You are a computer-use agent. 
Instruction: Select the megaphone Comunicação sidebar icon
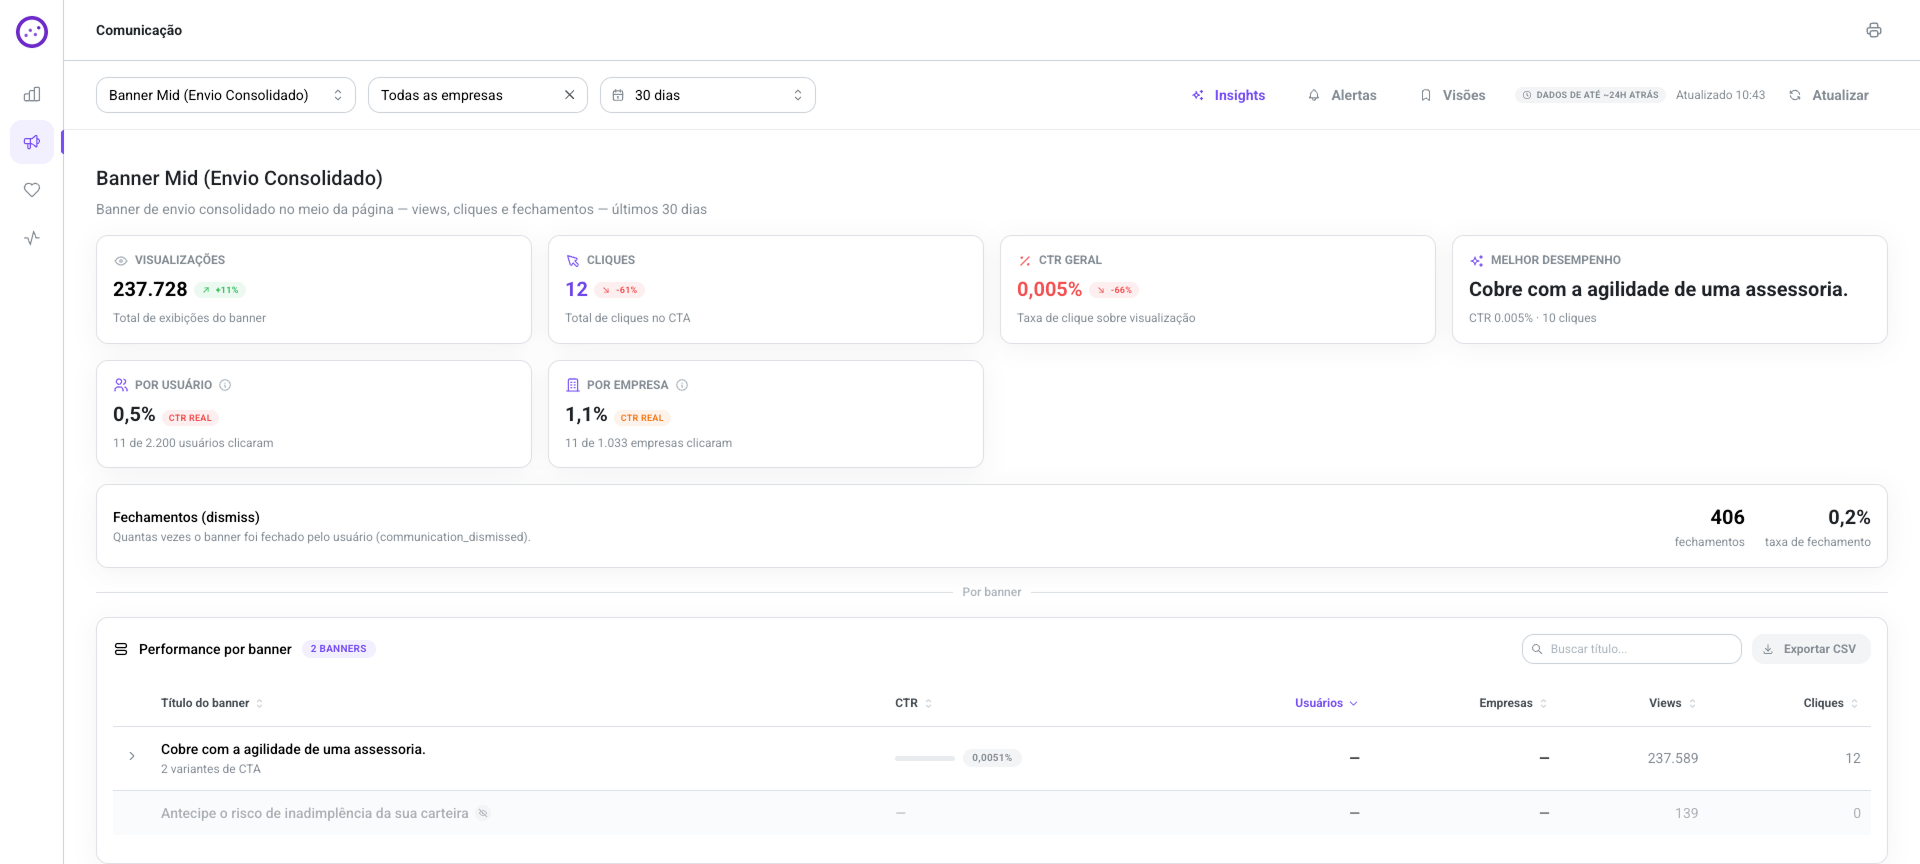[32, 142]
